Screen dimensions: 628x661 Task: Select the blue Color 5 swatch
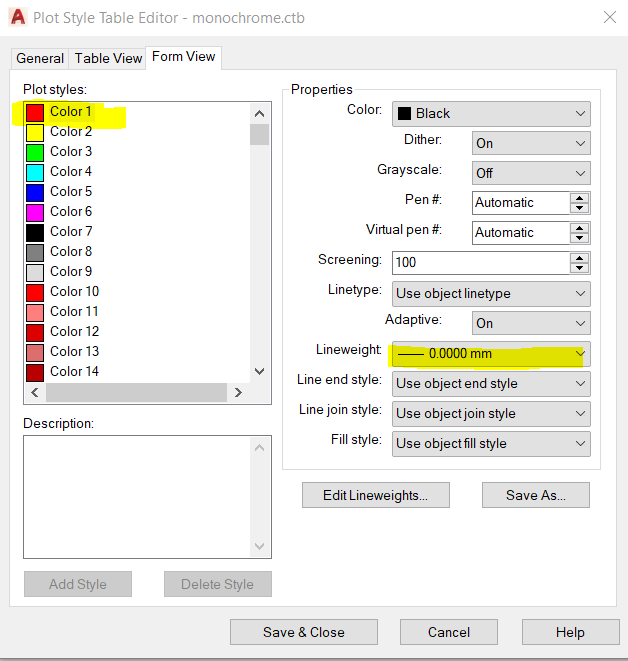pyautogui.click(x=35, y=193)
